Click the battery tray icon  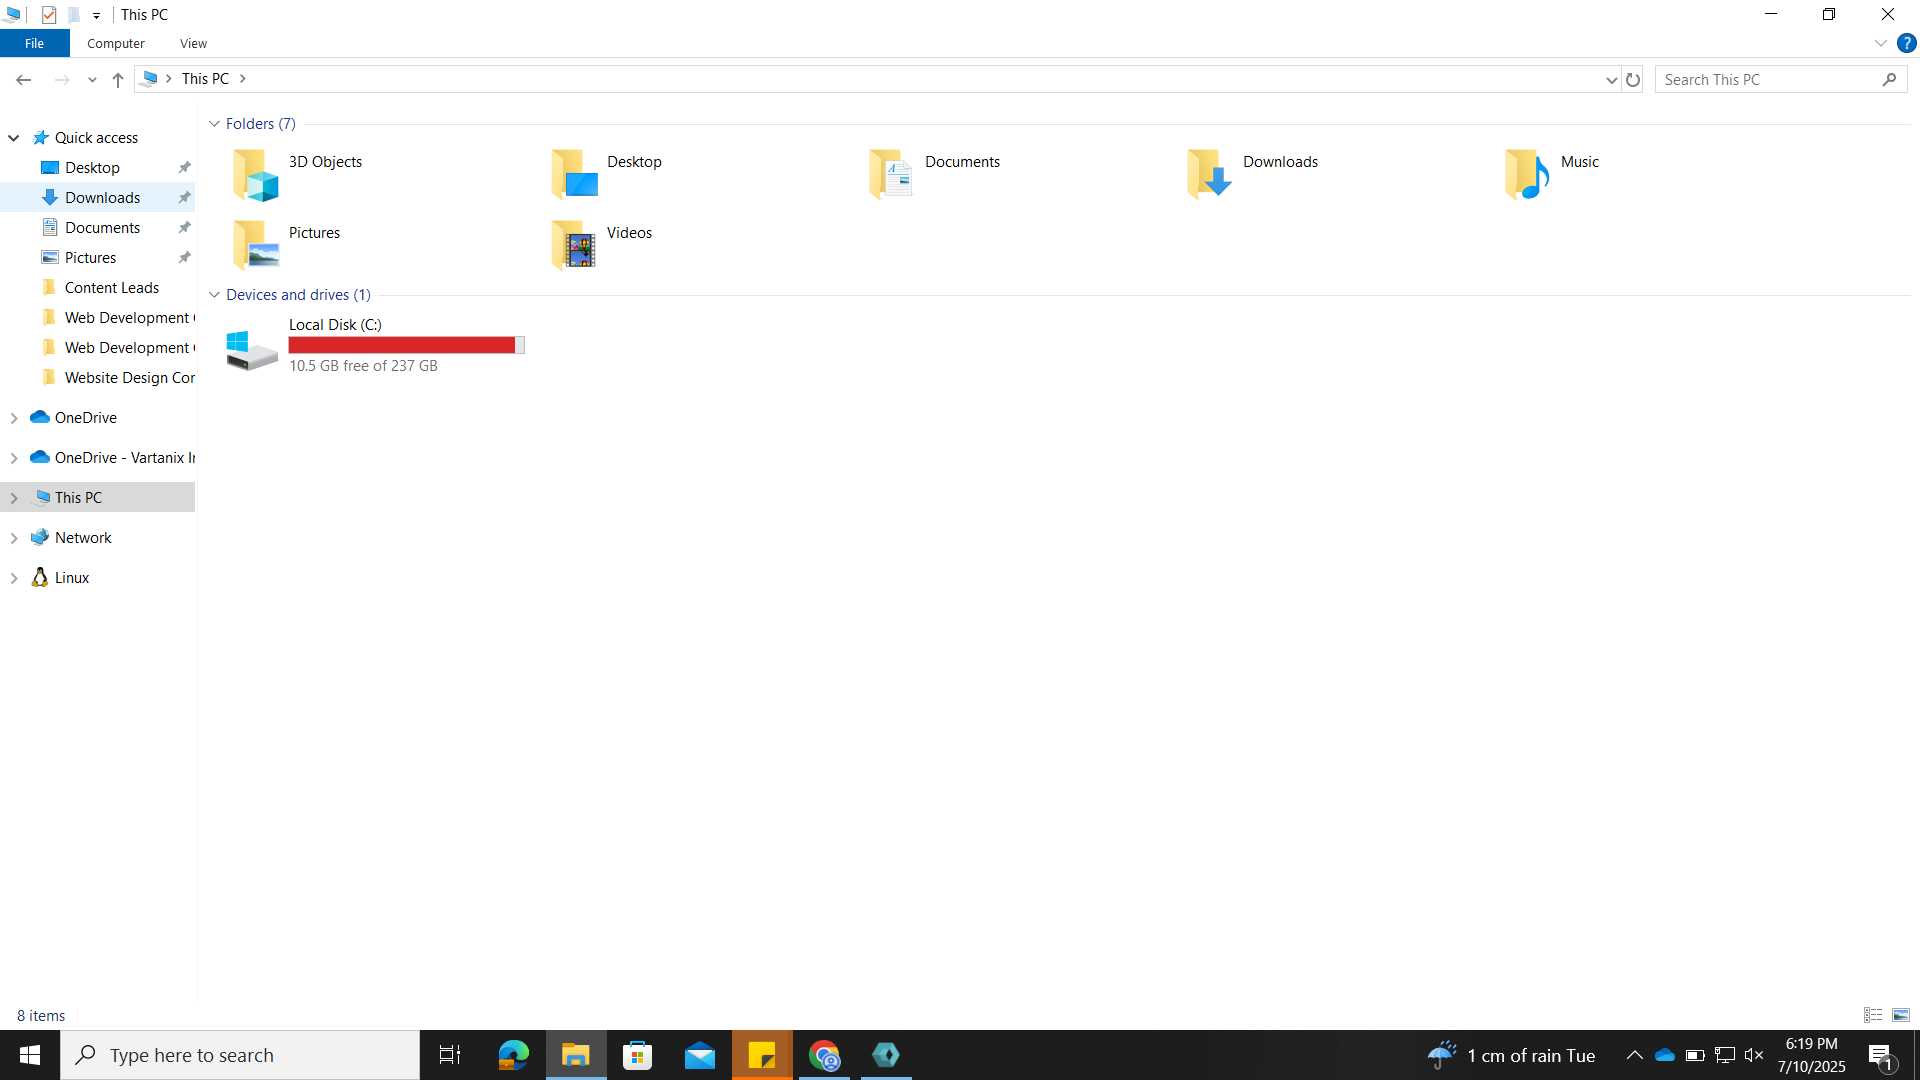1695,1055
